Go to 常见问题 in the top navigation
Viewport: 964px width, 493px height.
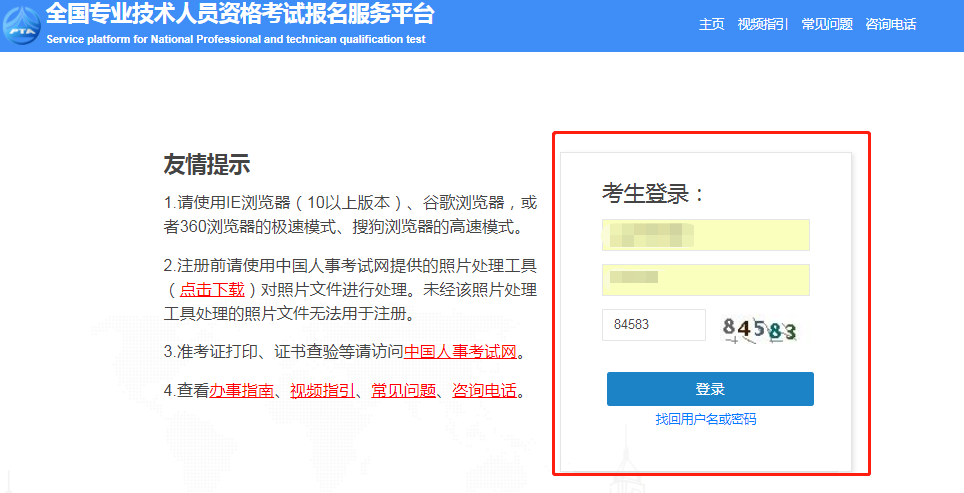pyautogui.click(x=827, y=24)
